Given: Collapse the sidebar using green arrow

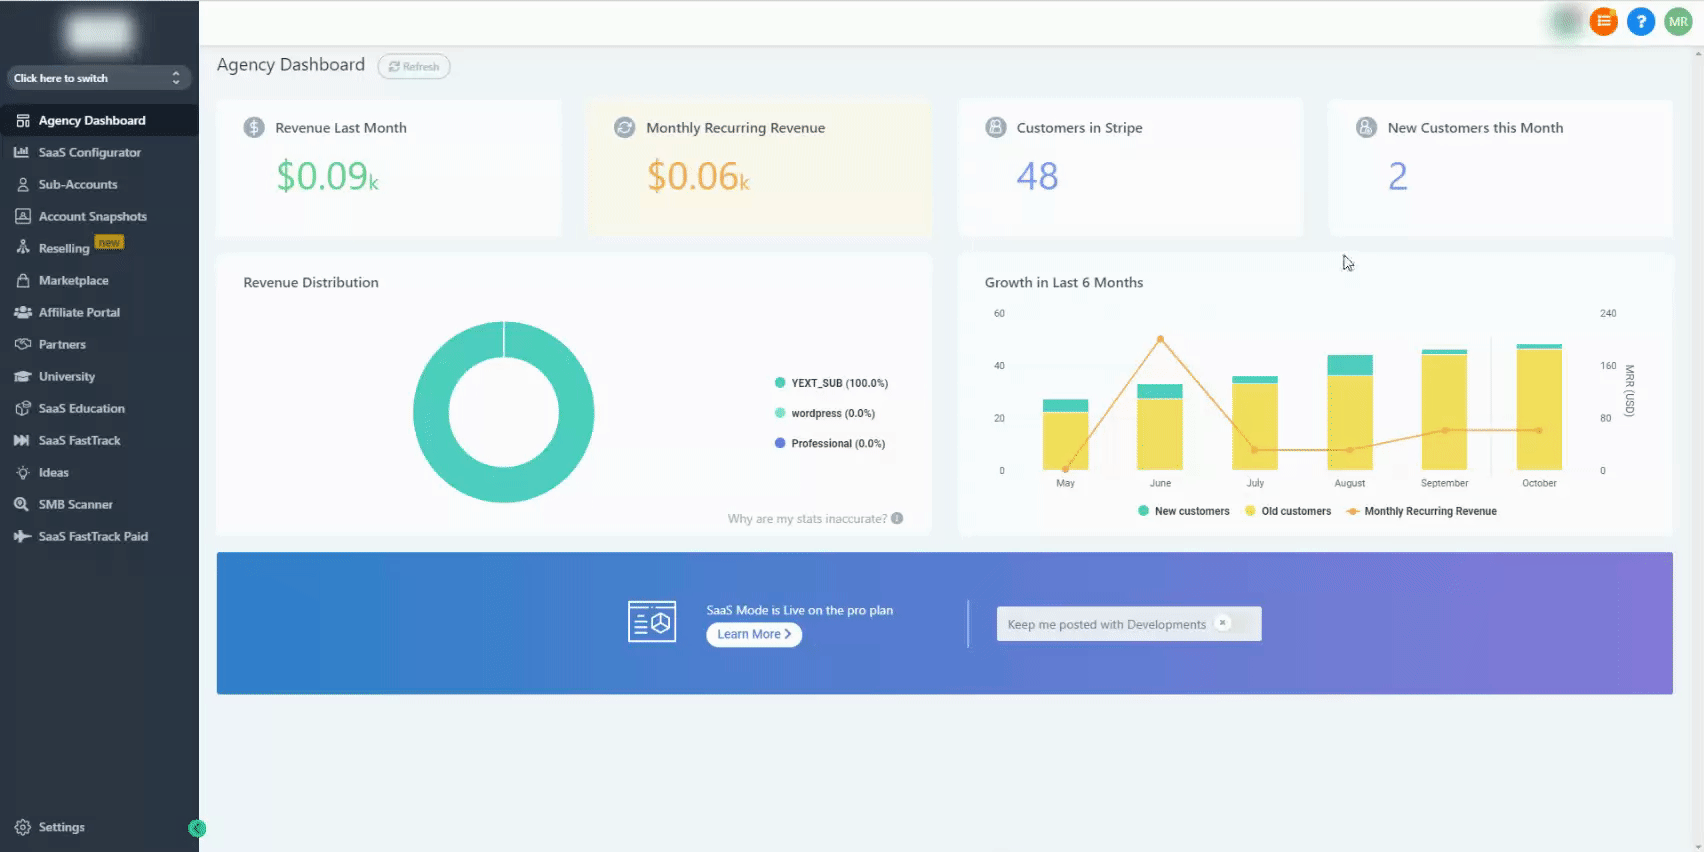Looking at the screenshot, I should [197, 828].
